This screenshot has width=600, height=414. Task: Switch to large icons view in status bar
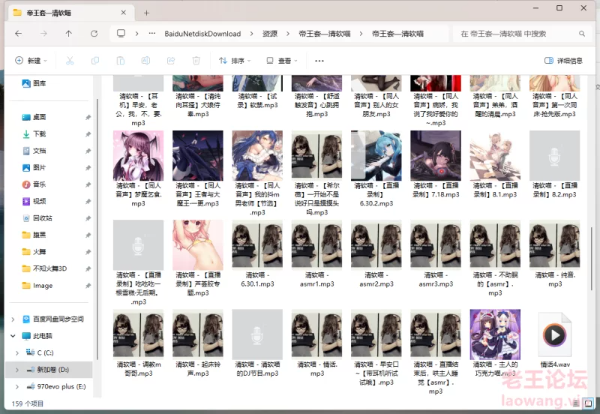point(589,403)
